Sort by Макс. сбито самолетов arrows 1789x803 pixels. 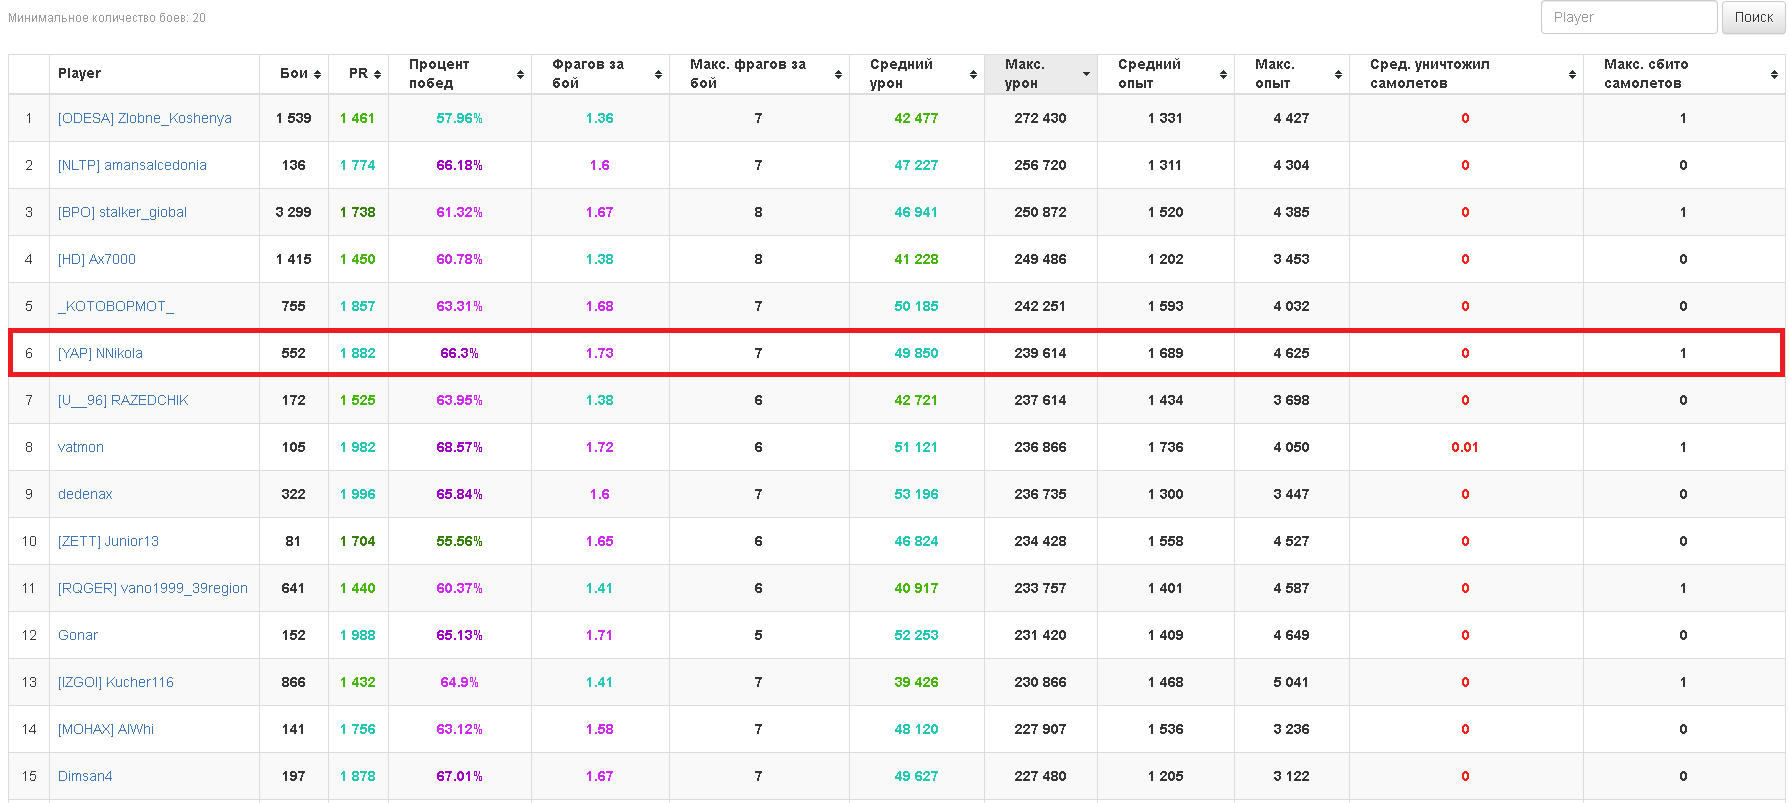(x=1774, y=74)
